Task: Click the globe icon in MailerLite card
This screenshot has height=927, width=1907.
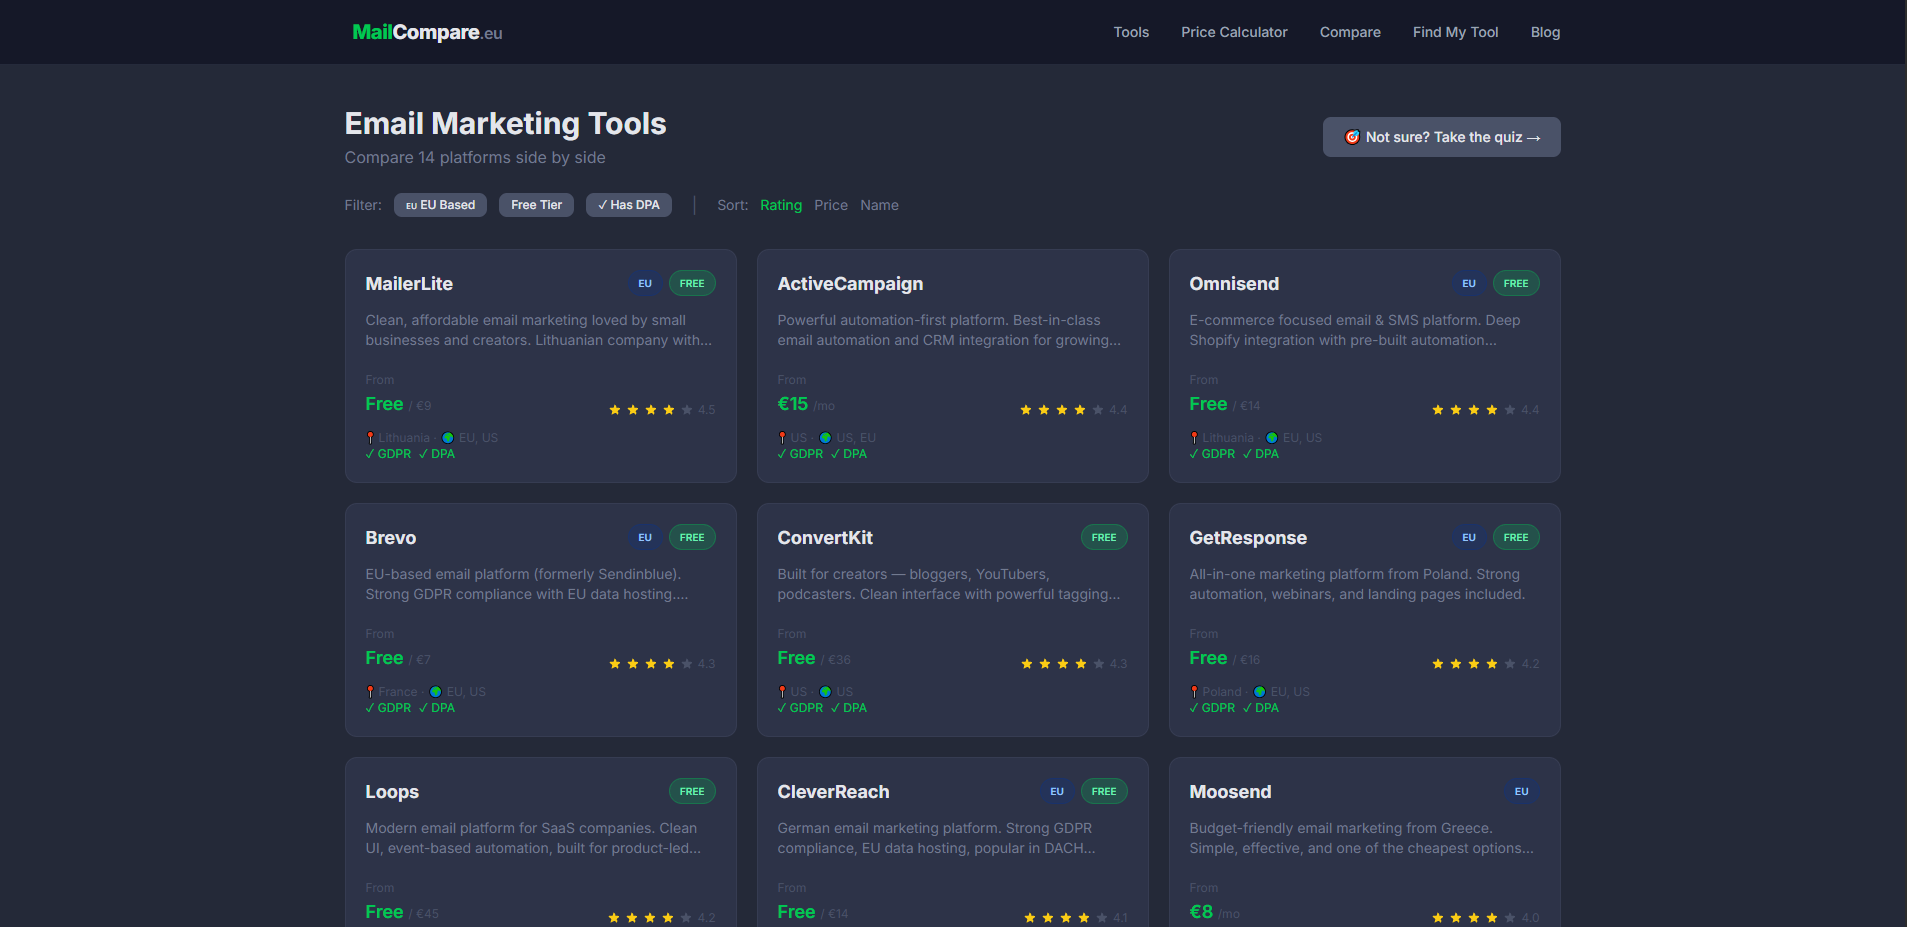Action: 448,438
